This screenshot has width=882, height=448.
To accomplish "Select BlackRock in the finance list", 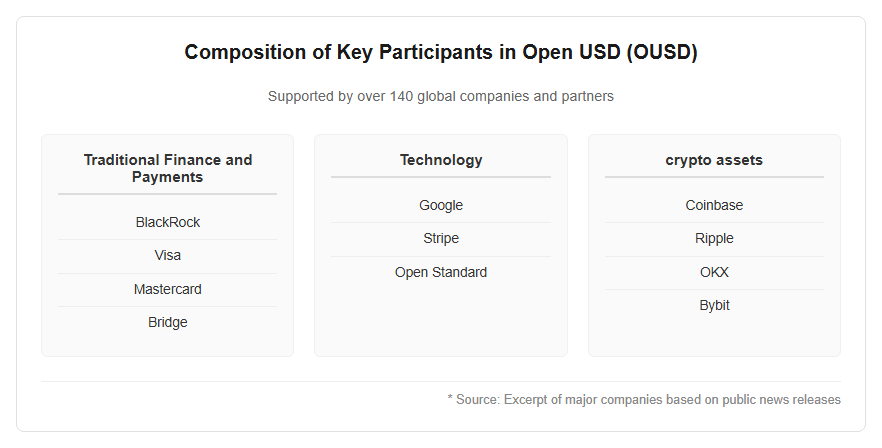I will tap(168, 222).
